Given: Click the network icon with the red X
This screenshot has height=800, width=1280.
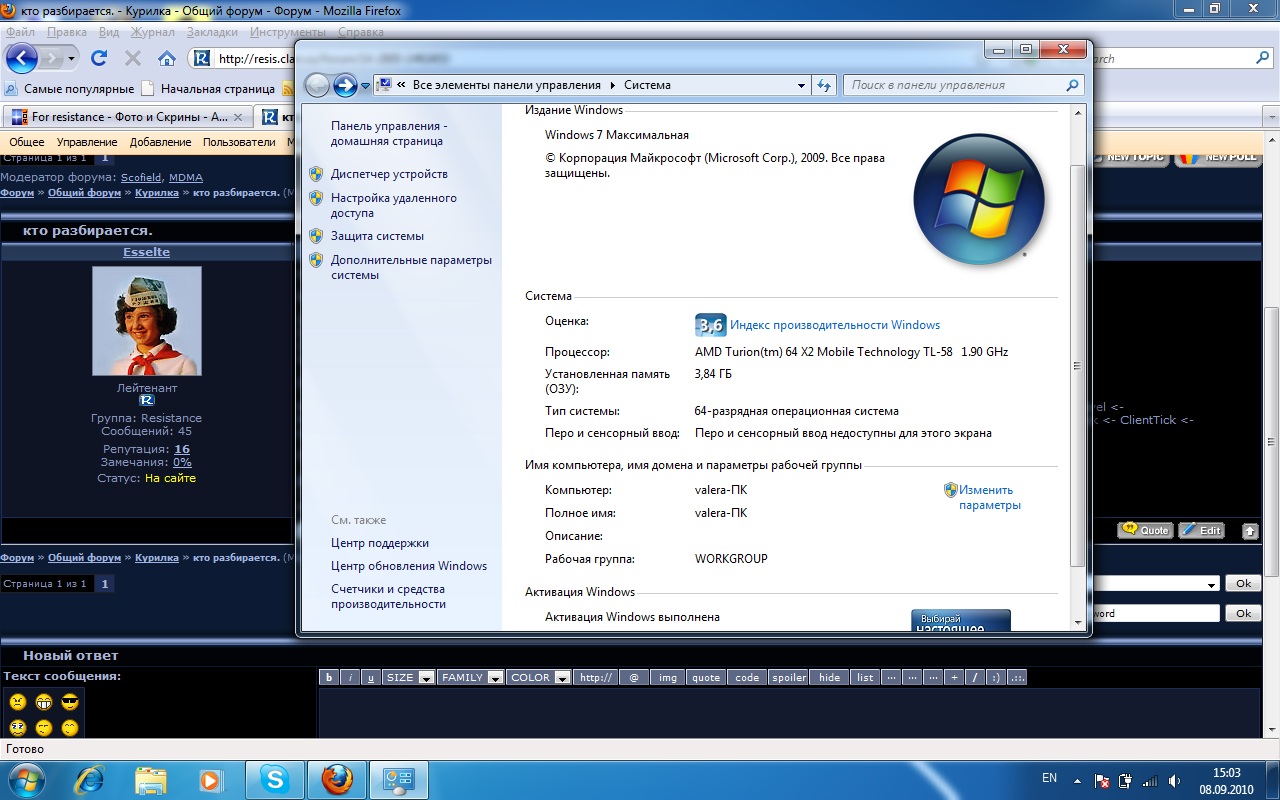Looking at the screenshot, I should (1102, 780).
